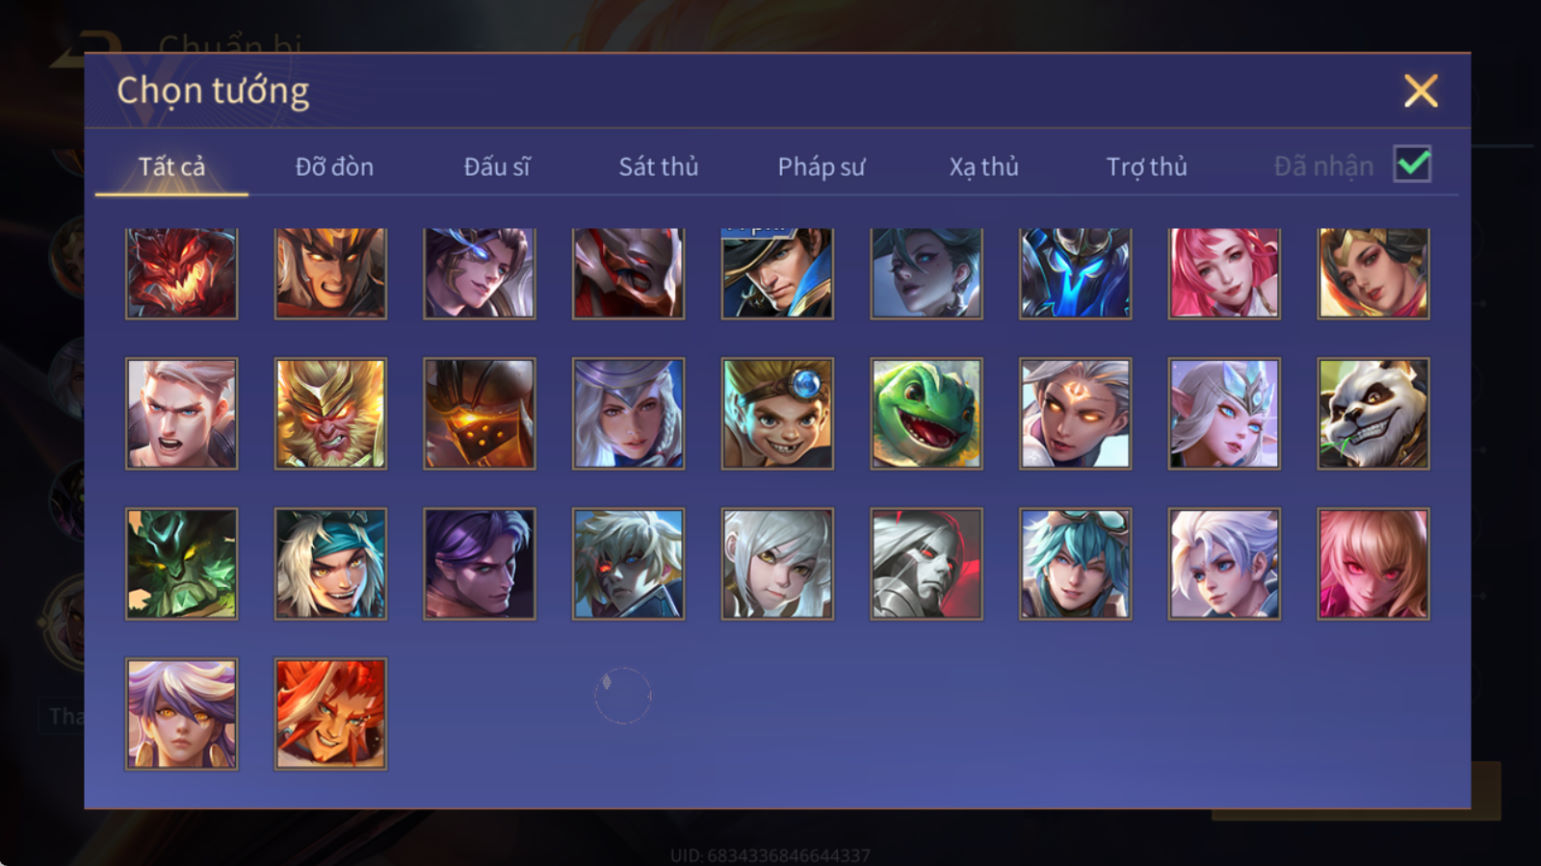1541x866 pixels.
Task: Select the blue armored knight hero
Action: pyautogui.click(x=1075, y=273)
